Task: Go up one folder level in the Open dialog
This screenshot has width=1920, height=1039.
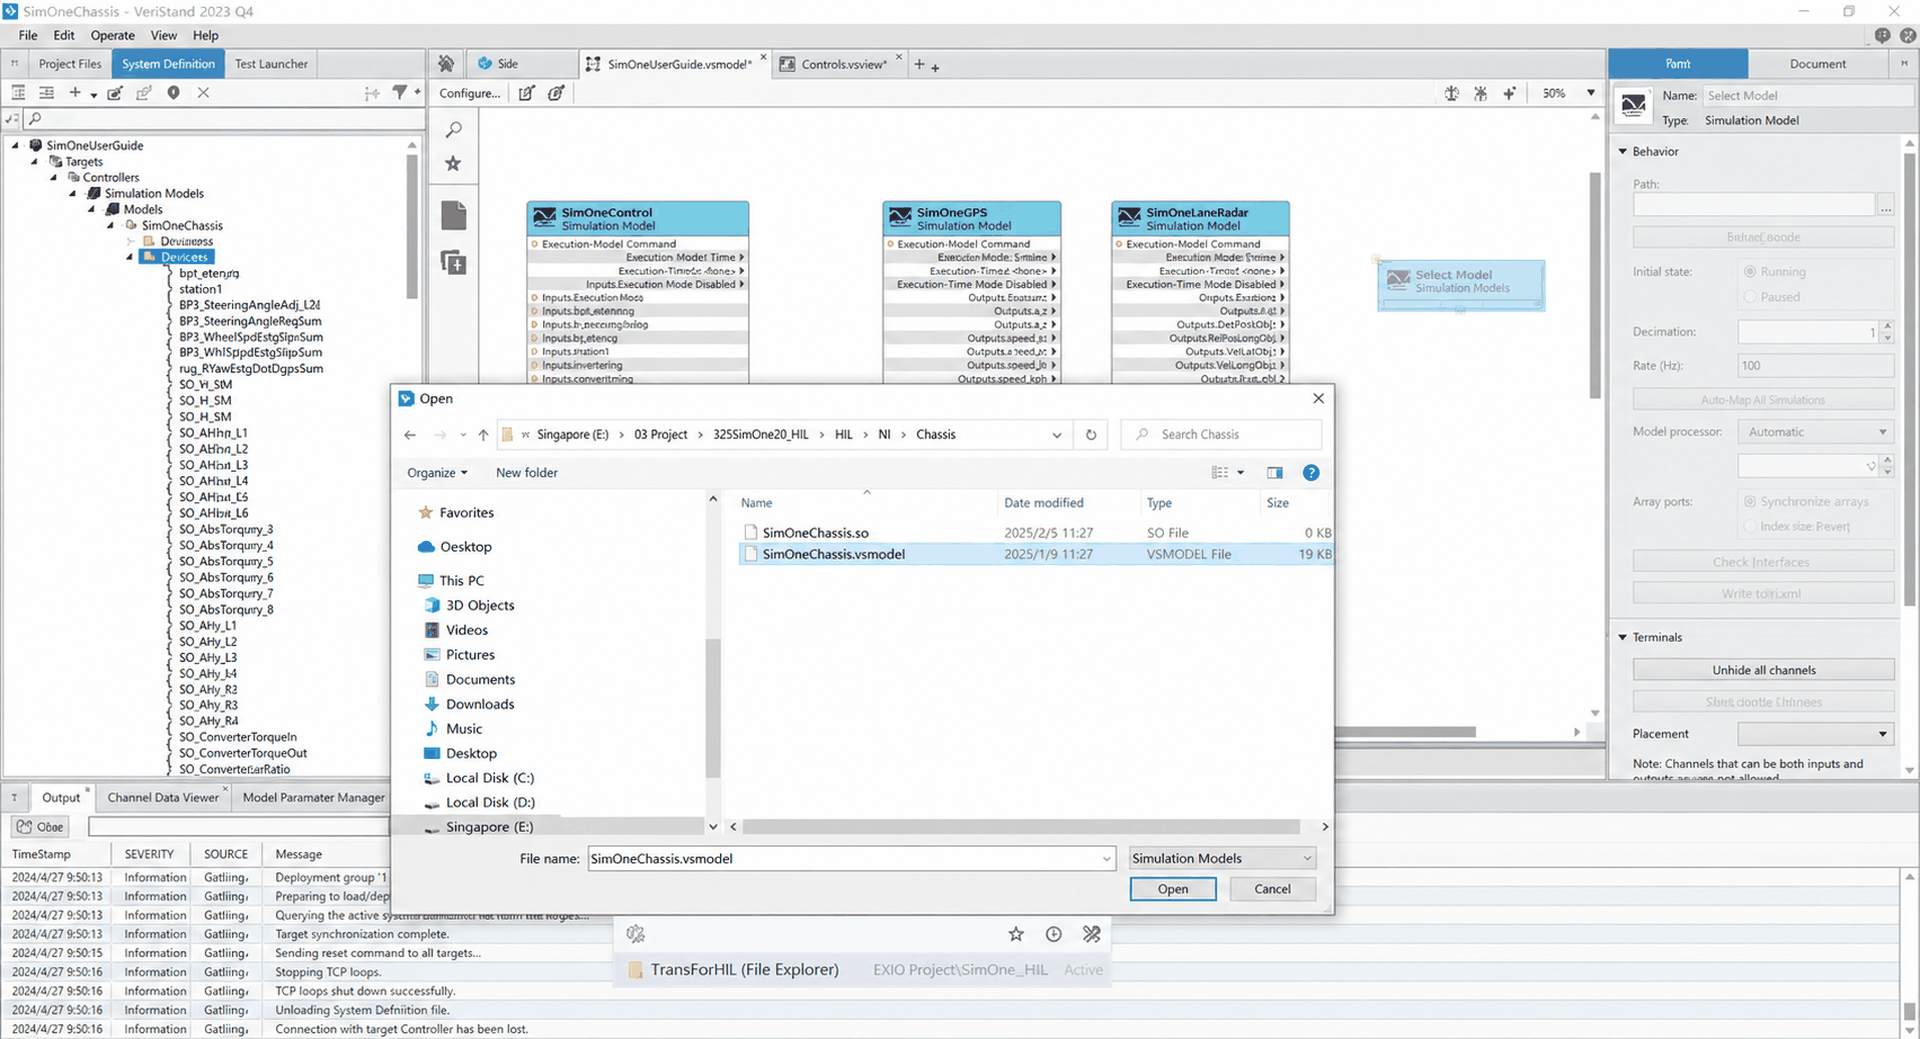Action: click(x=483, y=435)
